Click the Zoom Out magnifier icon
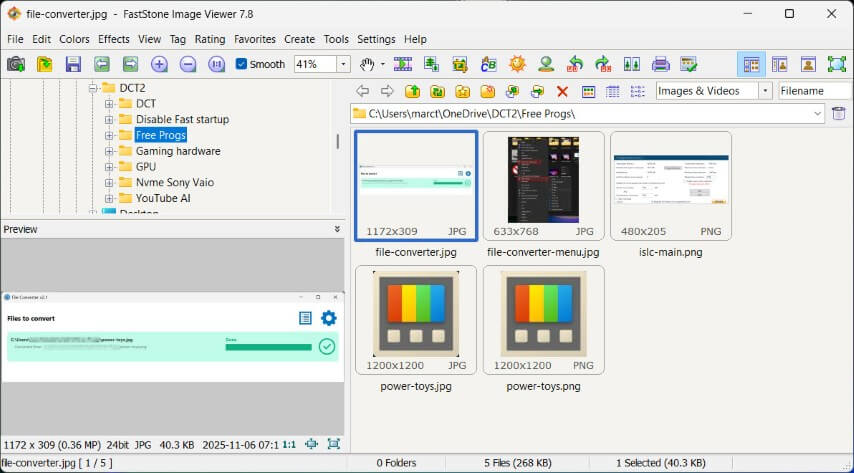Viewport: 854px width, 473px height. [188, 64]
